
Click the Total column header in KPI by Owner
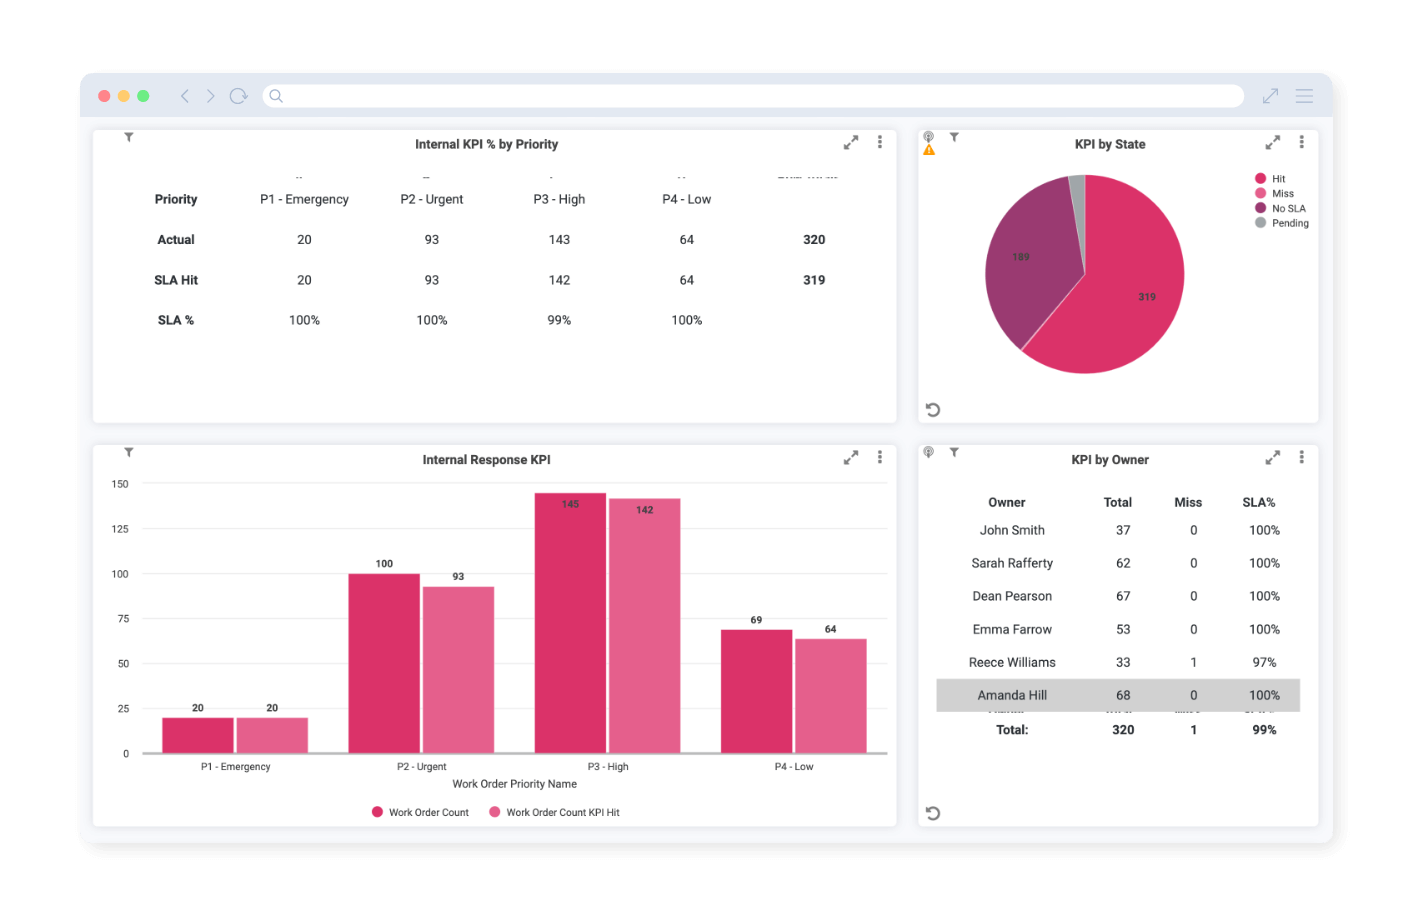pos(1118,502)
